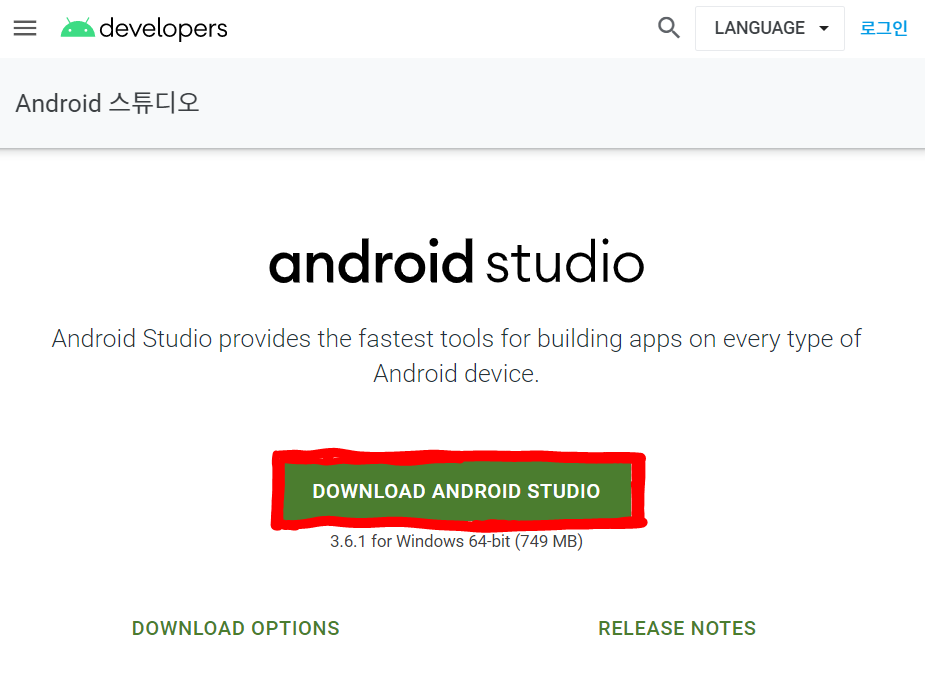Click the search magnifier icon
Screen dimensions: 925x696
coord(668,28)
